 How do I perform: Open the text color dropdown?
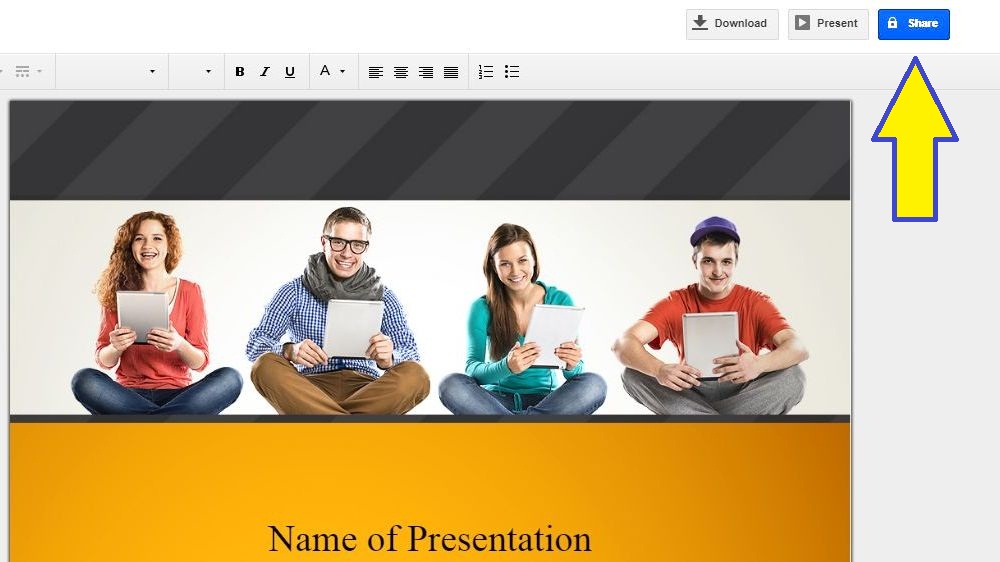pos(332,71)
